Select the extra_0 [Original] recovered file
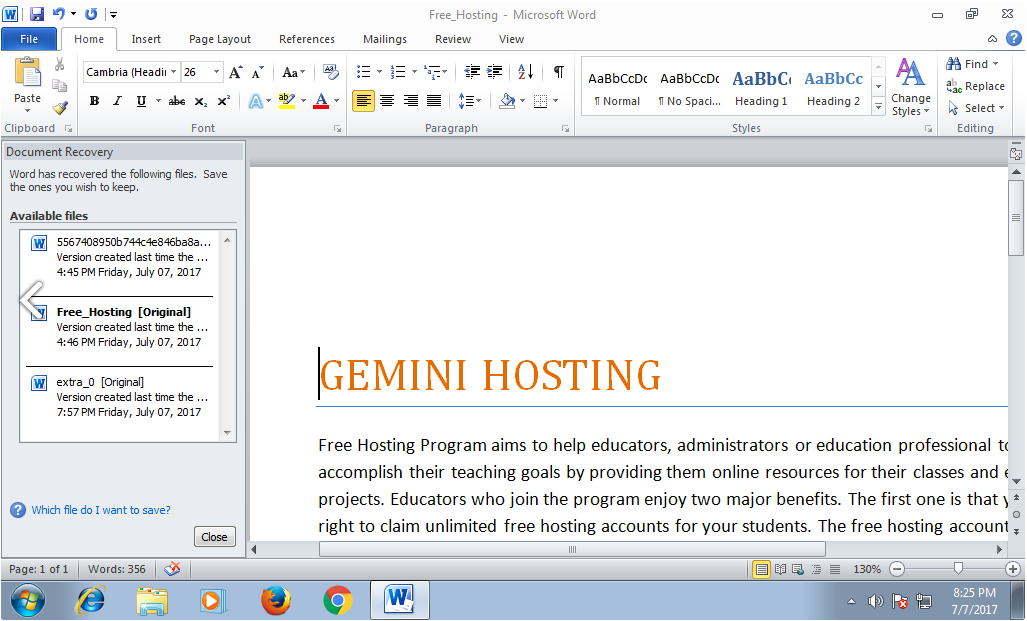This screenshot has width=1027, height=621. [x=100, y=382]
